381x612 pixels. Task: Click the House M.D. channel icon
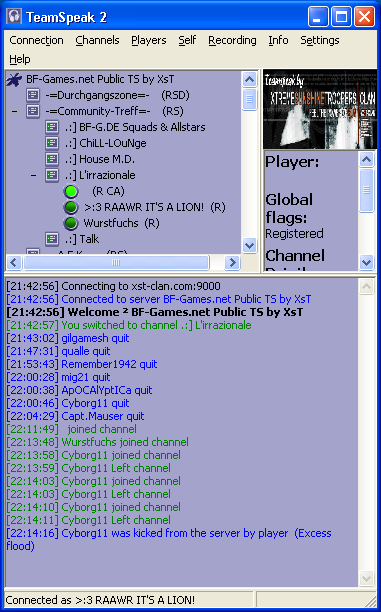point(52,159)
